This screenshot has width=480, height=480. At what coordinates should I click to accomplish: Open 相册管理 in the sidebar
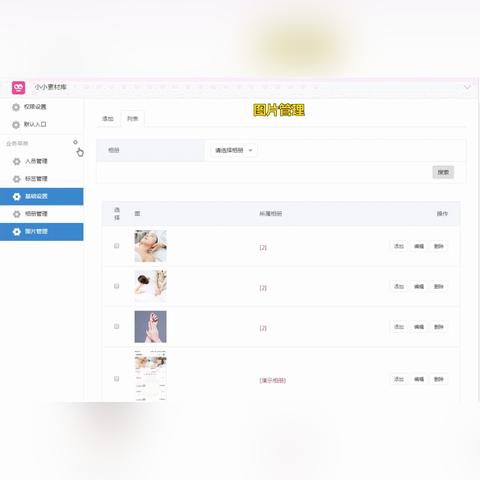42,214
